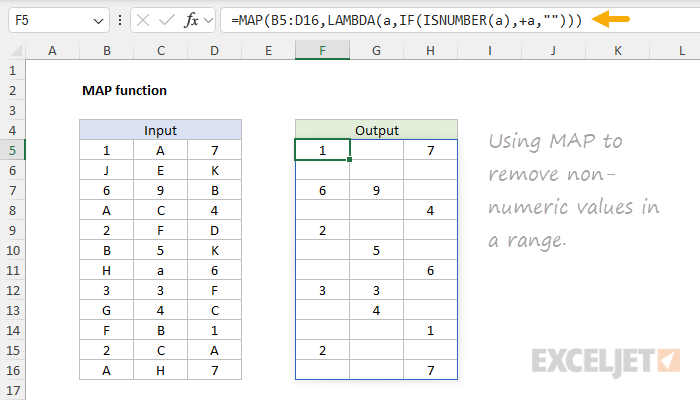Viewport: 700px width, 400px height.
Task: Select Output cell F5 containing 1
Action: 322,150
